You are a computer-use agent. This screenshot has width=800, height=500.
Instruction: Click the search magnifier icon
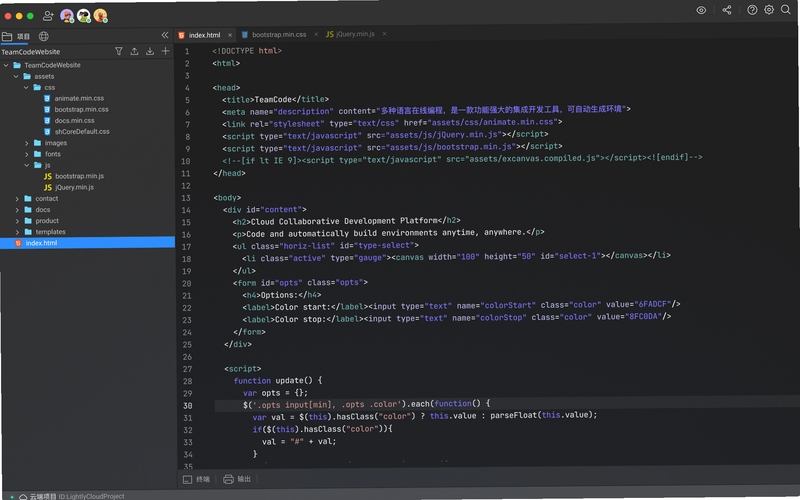coord(786,9)
